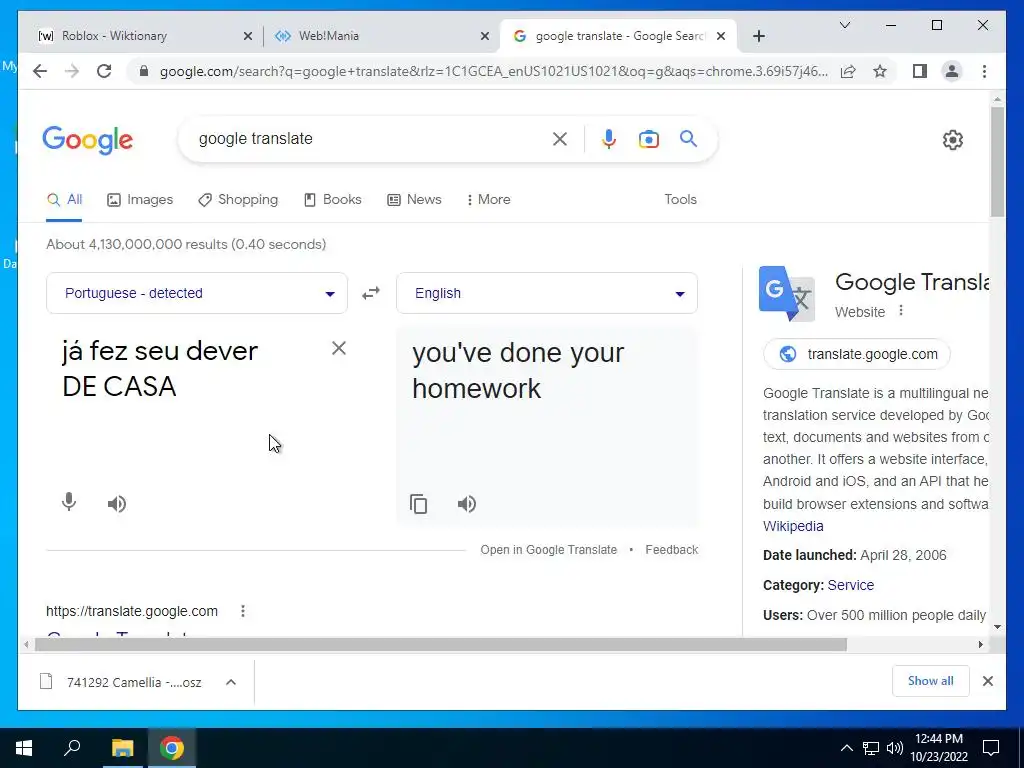View site security lock information
Viewport: 1024px width, 768px height.
(x=144, y=71)
